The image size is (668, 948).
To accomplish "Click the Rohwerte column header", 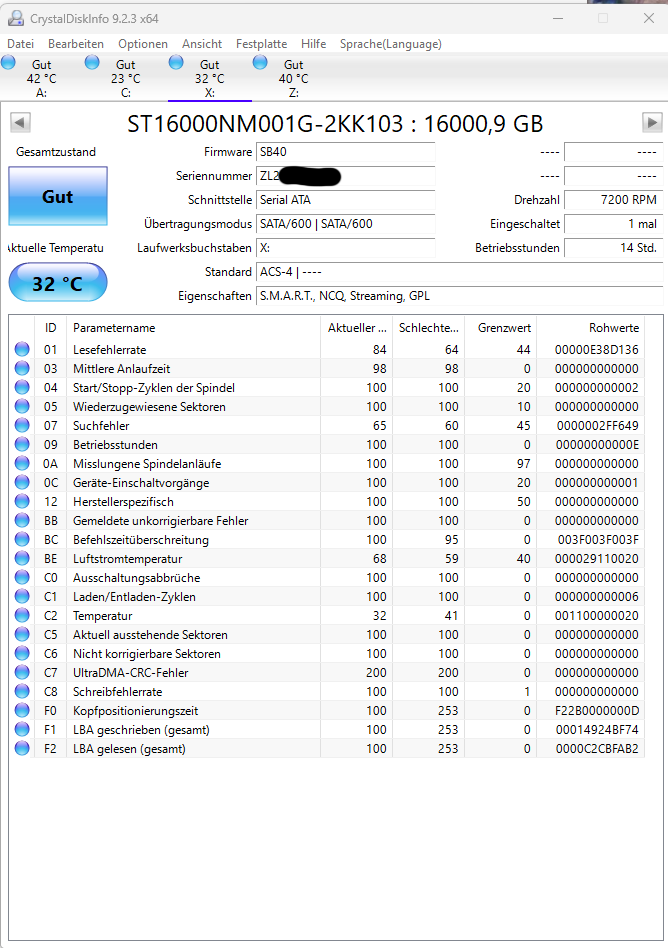I will pyautogui.click(x=591, y=328).
